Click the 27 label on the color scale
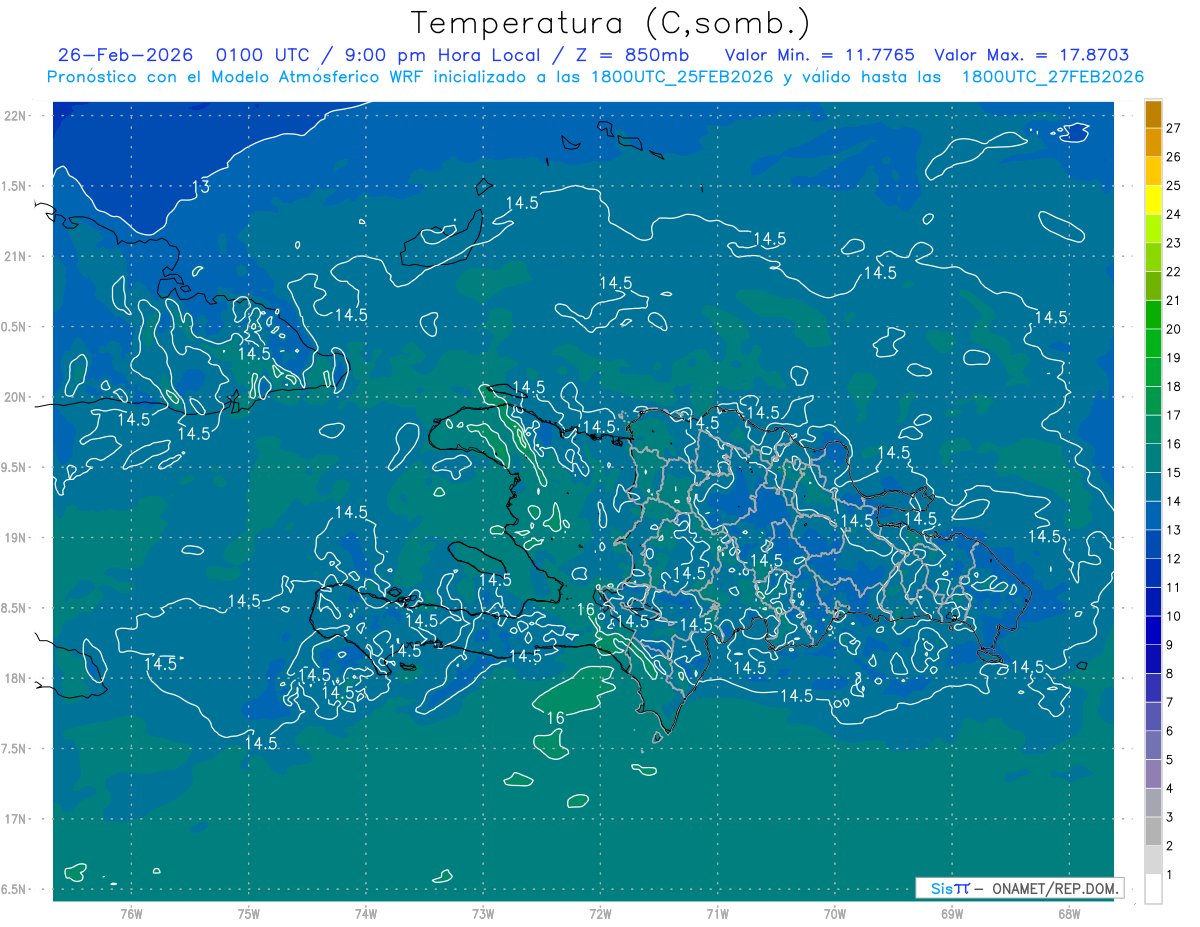The image size is (1200, 927). click(1173, 128)
